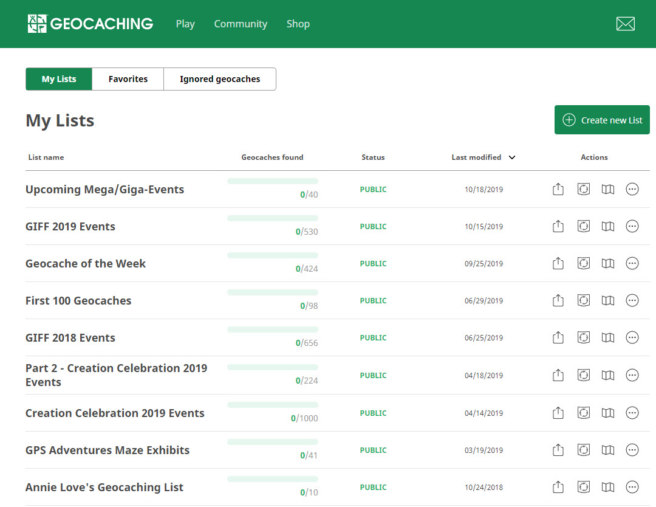Screen dimensions: 656x507
Task: Click the Geocaching logo
Action: point(90,24)
